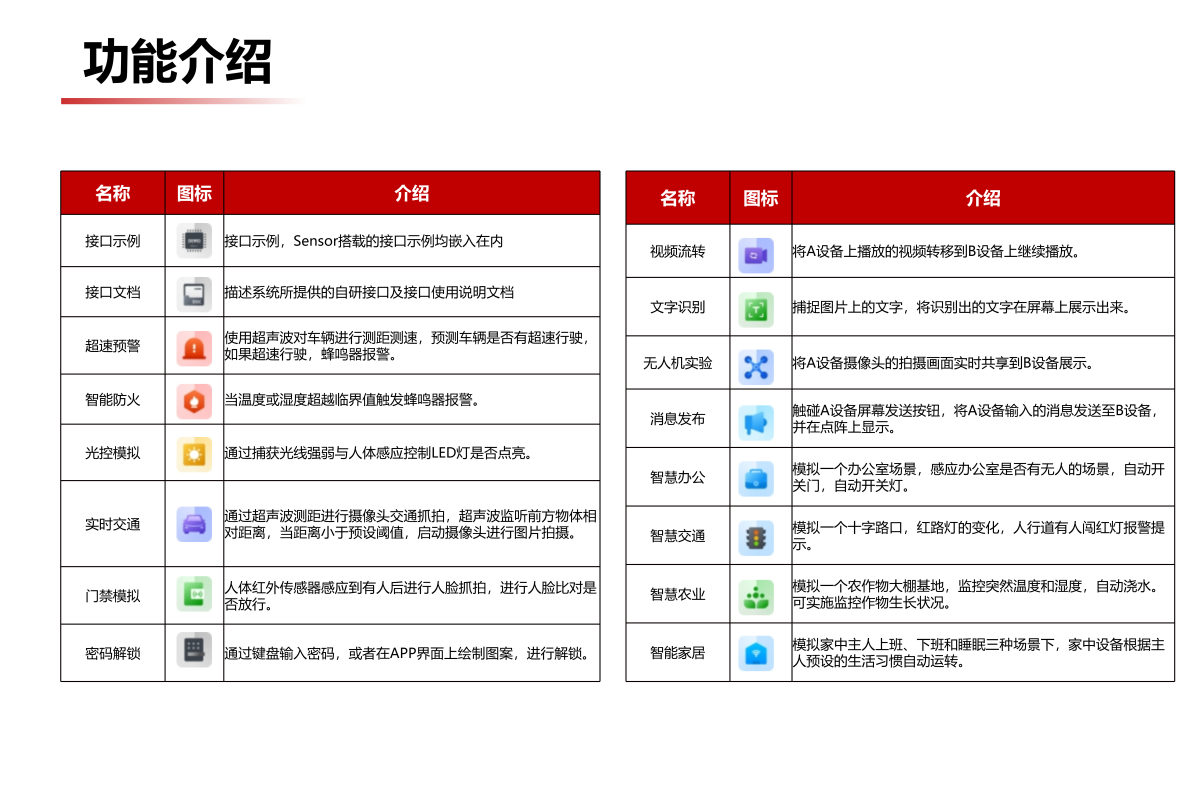Select the 无人机实验 drone icon
This screenshot has width=1200, height=800.
coord(757,364)
